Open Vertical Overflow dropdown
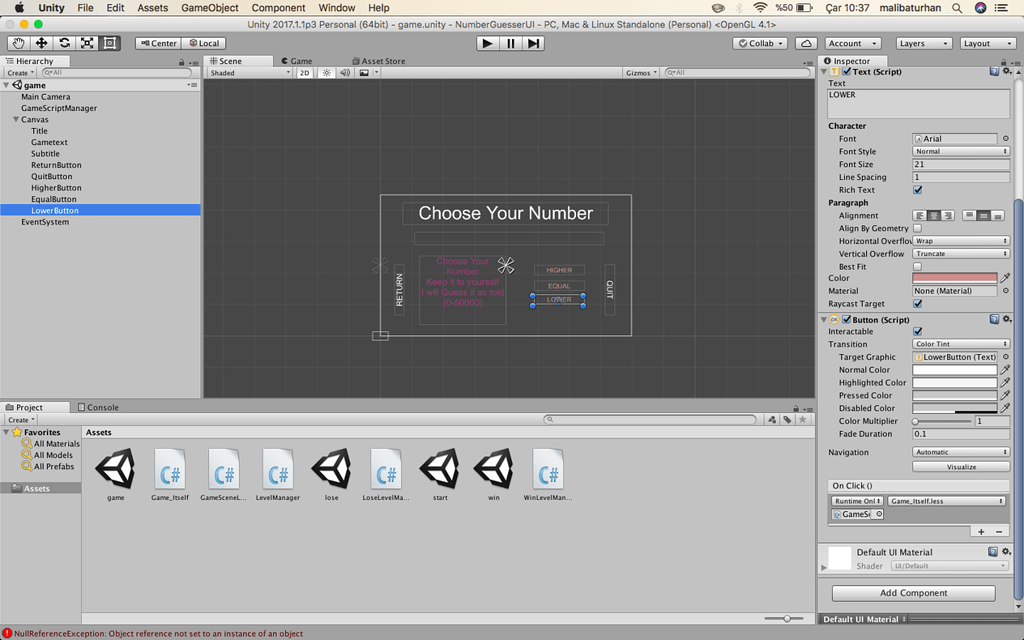1024x640 pixels. [x=961, y=254]
